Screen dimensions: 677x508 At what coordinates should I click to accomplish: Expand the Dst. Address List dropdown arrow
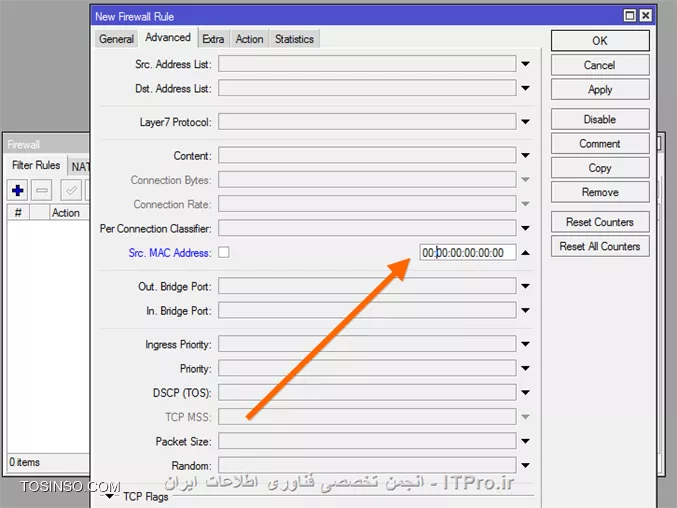525,88
